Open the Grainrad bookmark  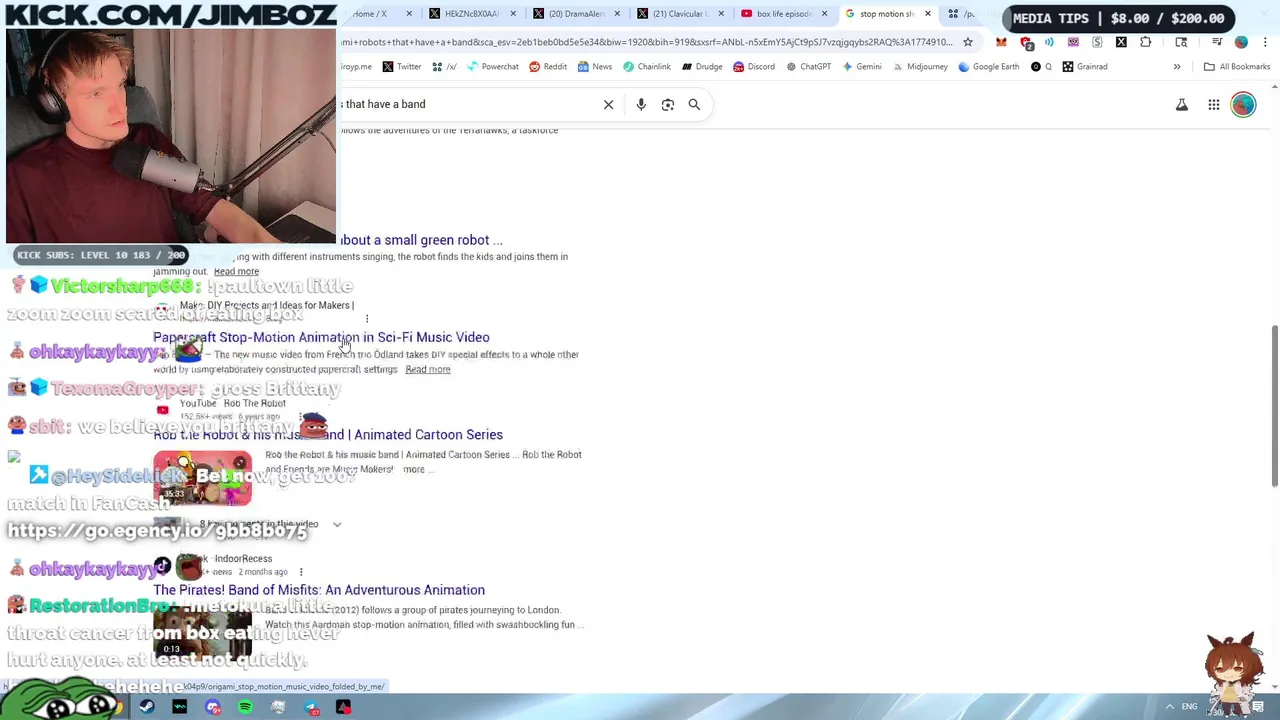click(x=1085, y=67)
